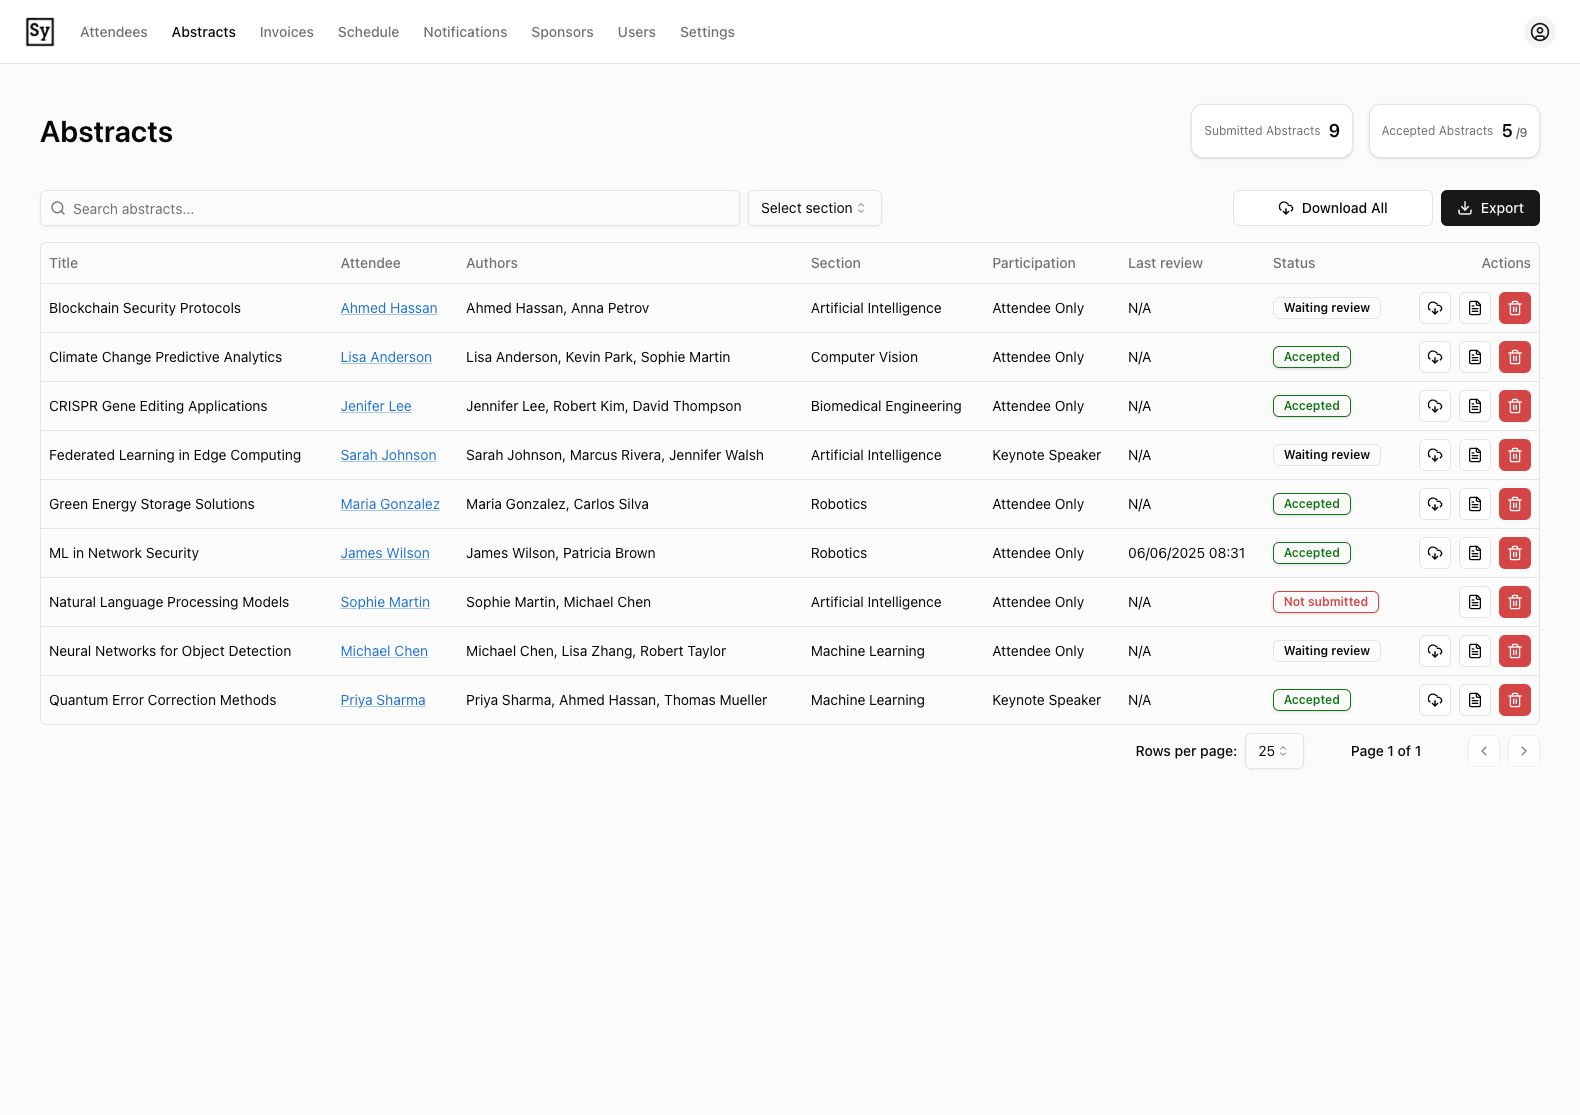The width and height of the screenshot is (1580, 1115).
Task: Open the rows per page dropdown
Action: [x=1273, y=751]
